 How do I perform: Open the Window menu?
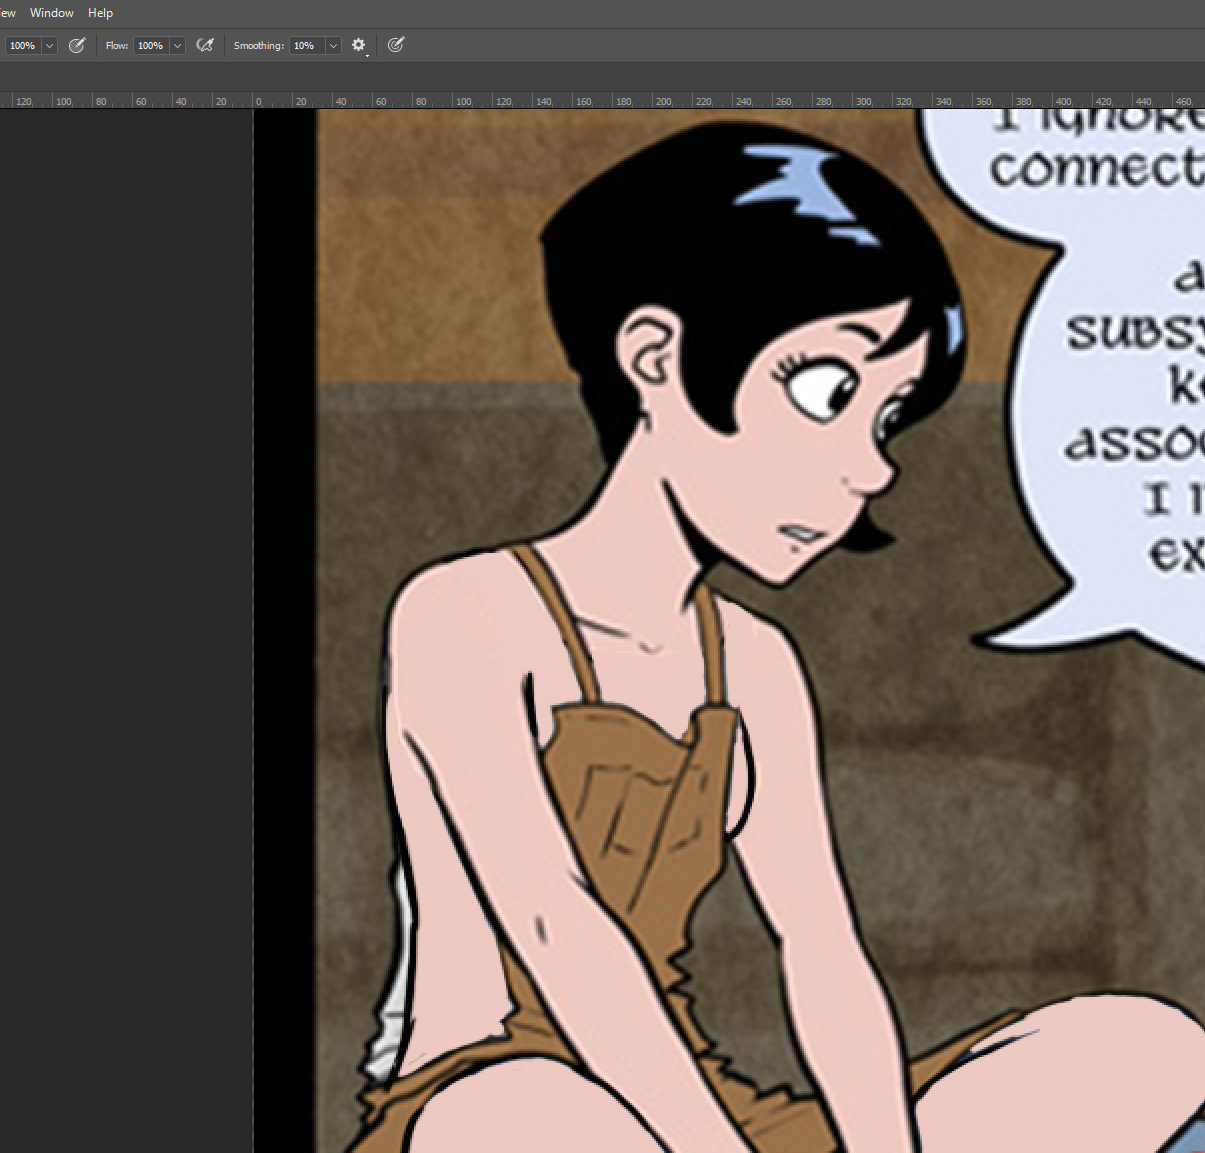tap(52, 13)
